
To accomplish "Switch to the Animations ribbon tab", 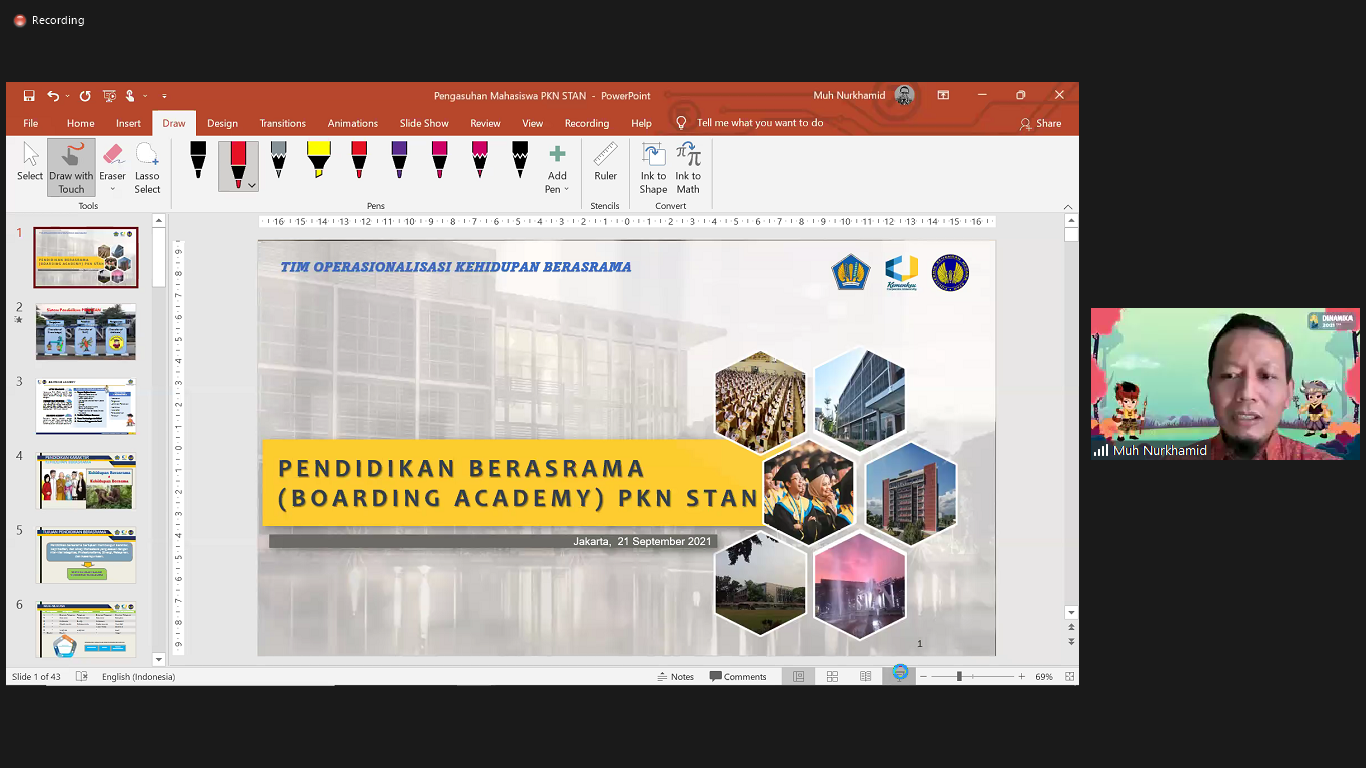I will pyautogui.click(x=352, y=122).
